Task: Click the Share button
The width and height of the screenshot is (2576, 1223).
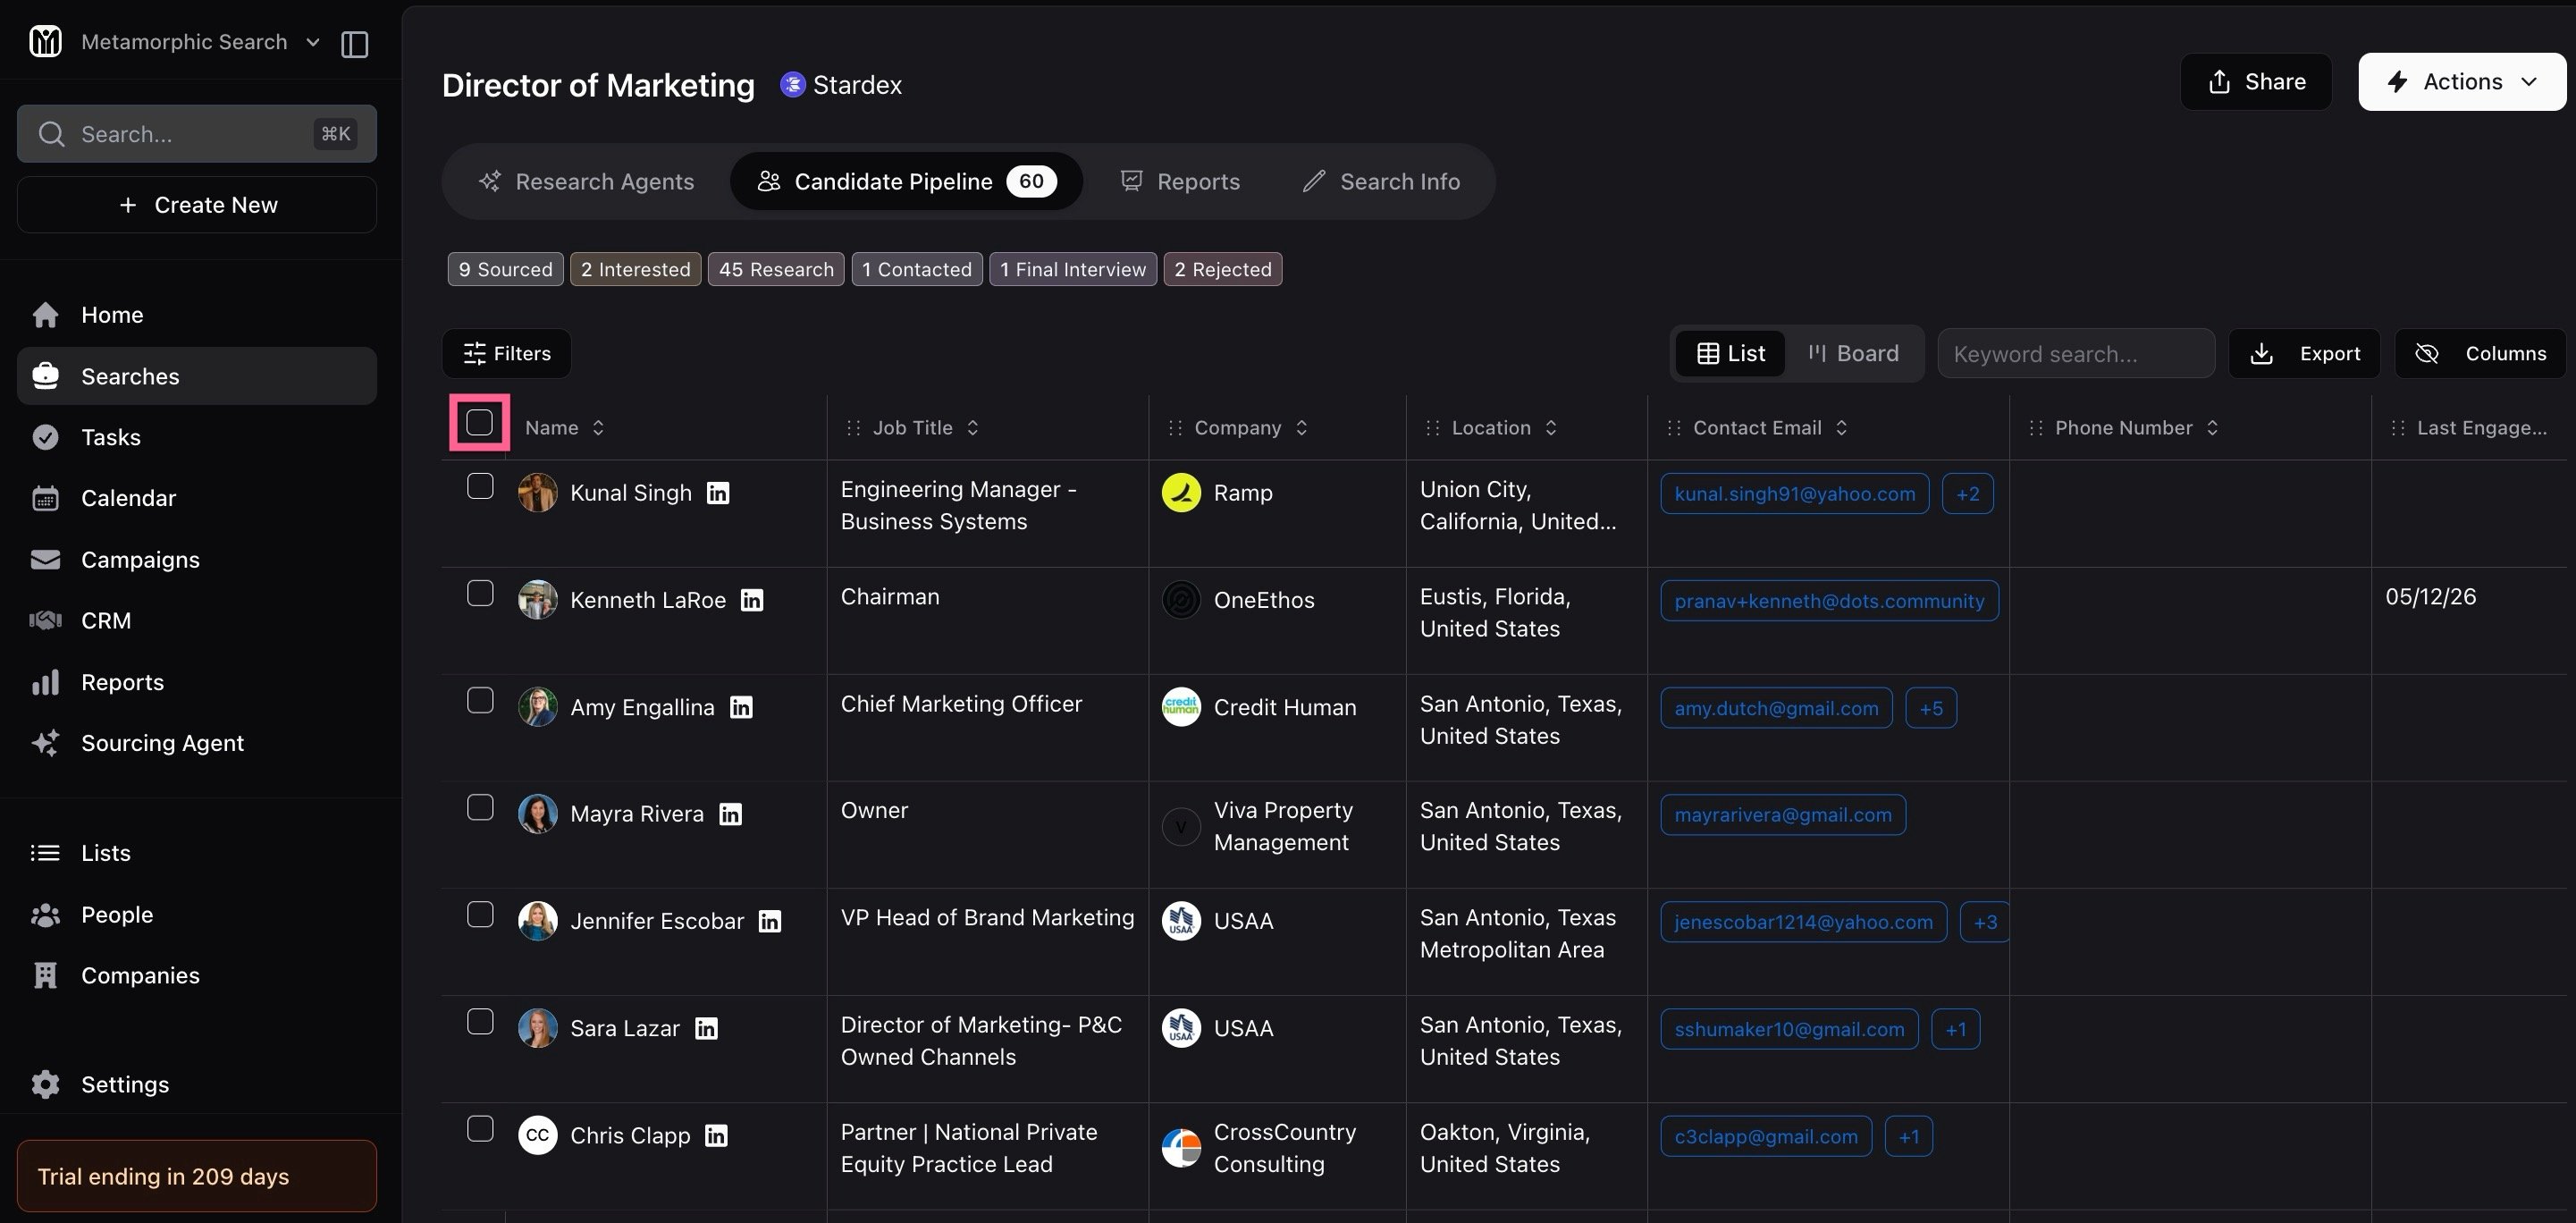Action: 2256,82
